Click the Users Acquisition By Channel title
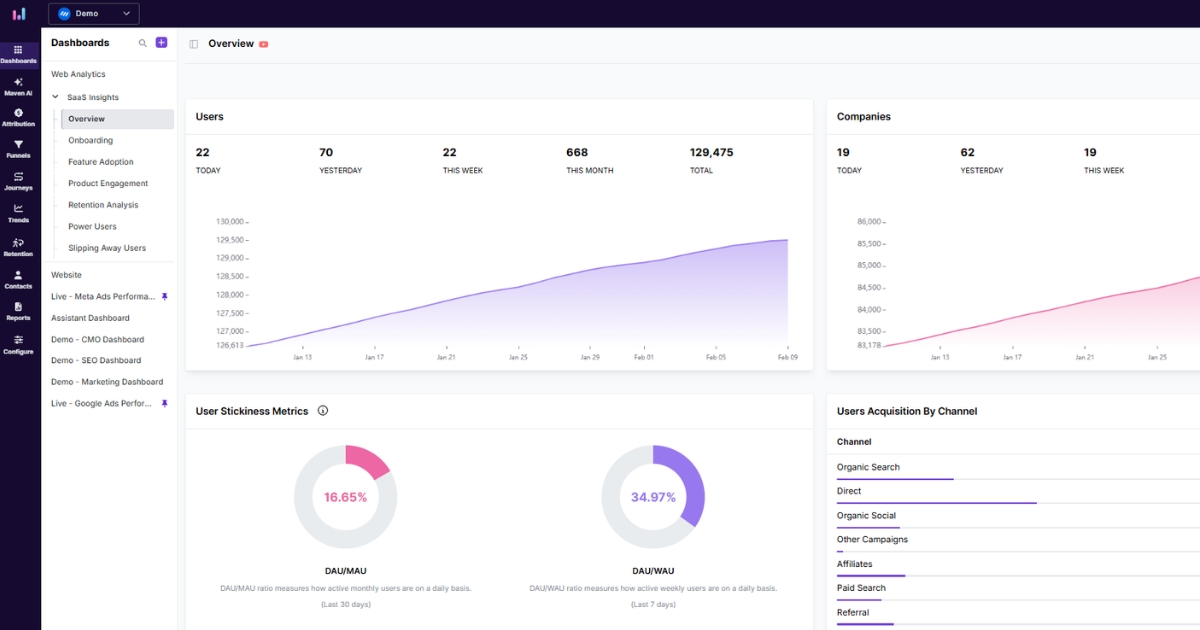The image size is (1200, 630). [907, 411]
